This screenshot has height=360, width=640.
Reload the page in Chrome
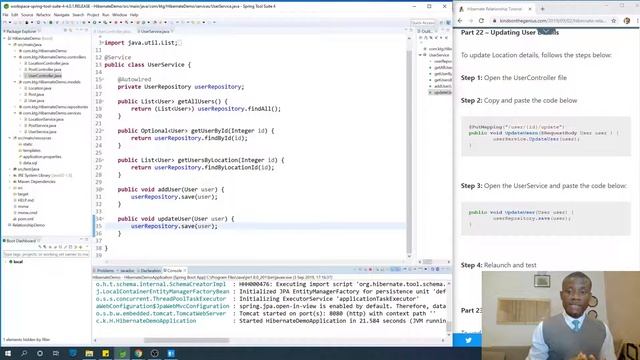tap(481, 20)
